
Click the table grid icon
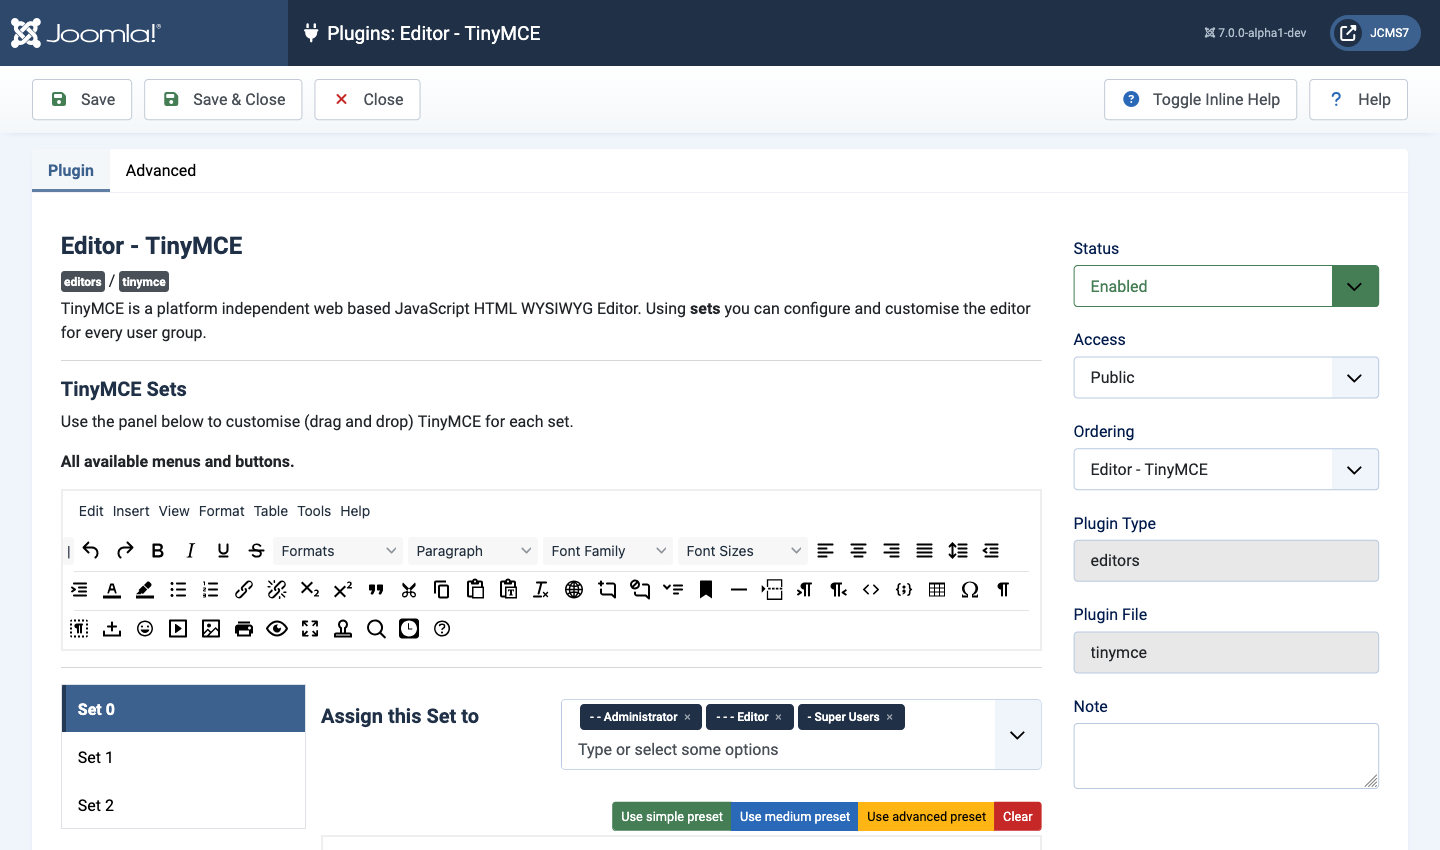point(937,589)
